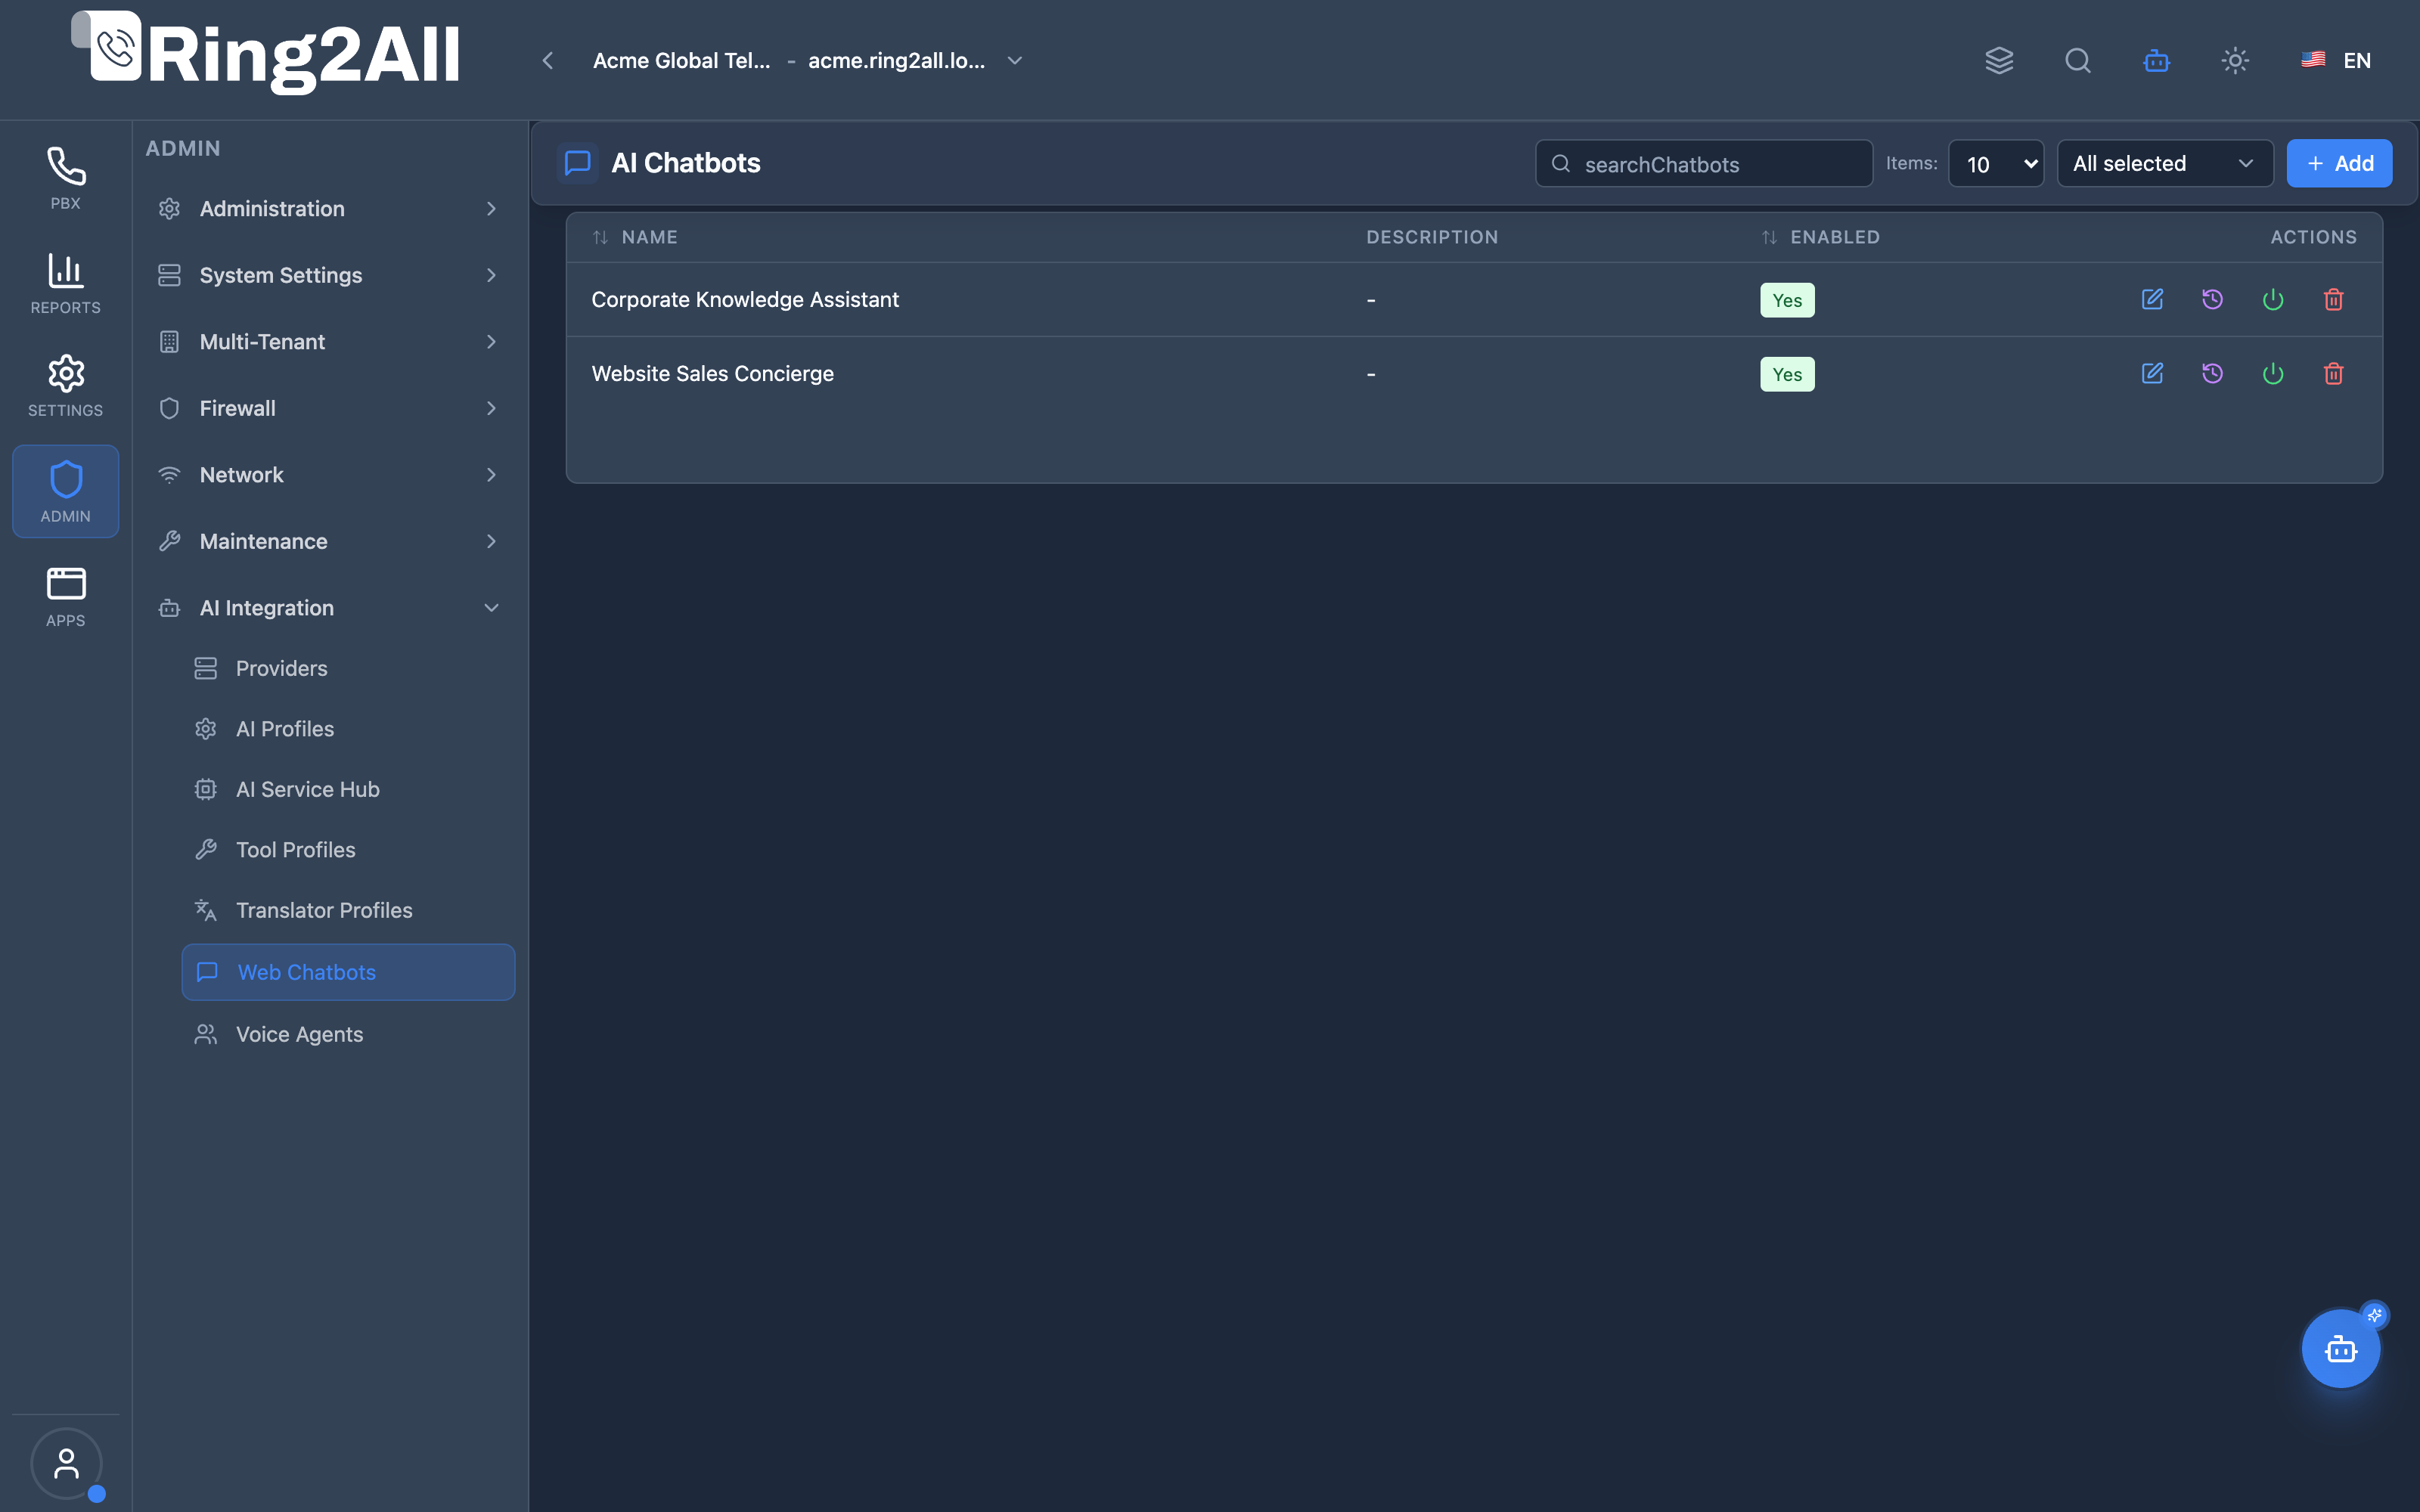Open the Apps section in the left rail
This screenshot has width=2420, height=1512.
coord(65,597)
